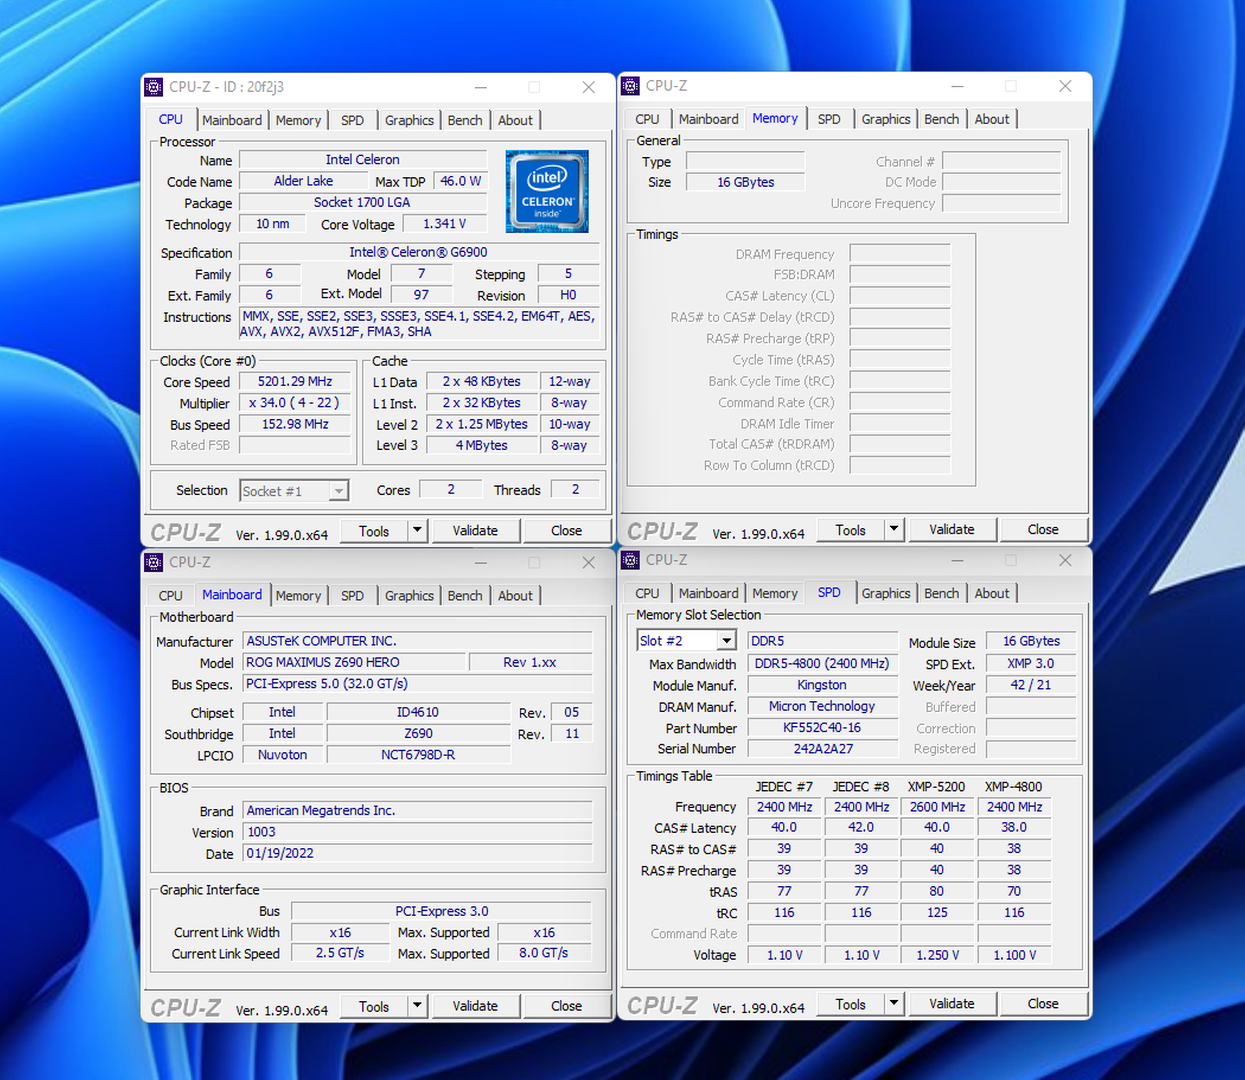Click Validate button in SPD window
The image size is (1245, 1080).
[x=952, y=1003]
